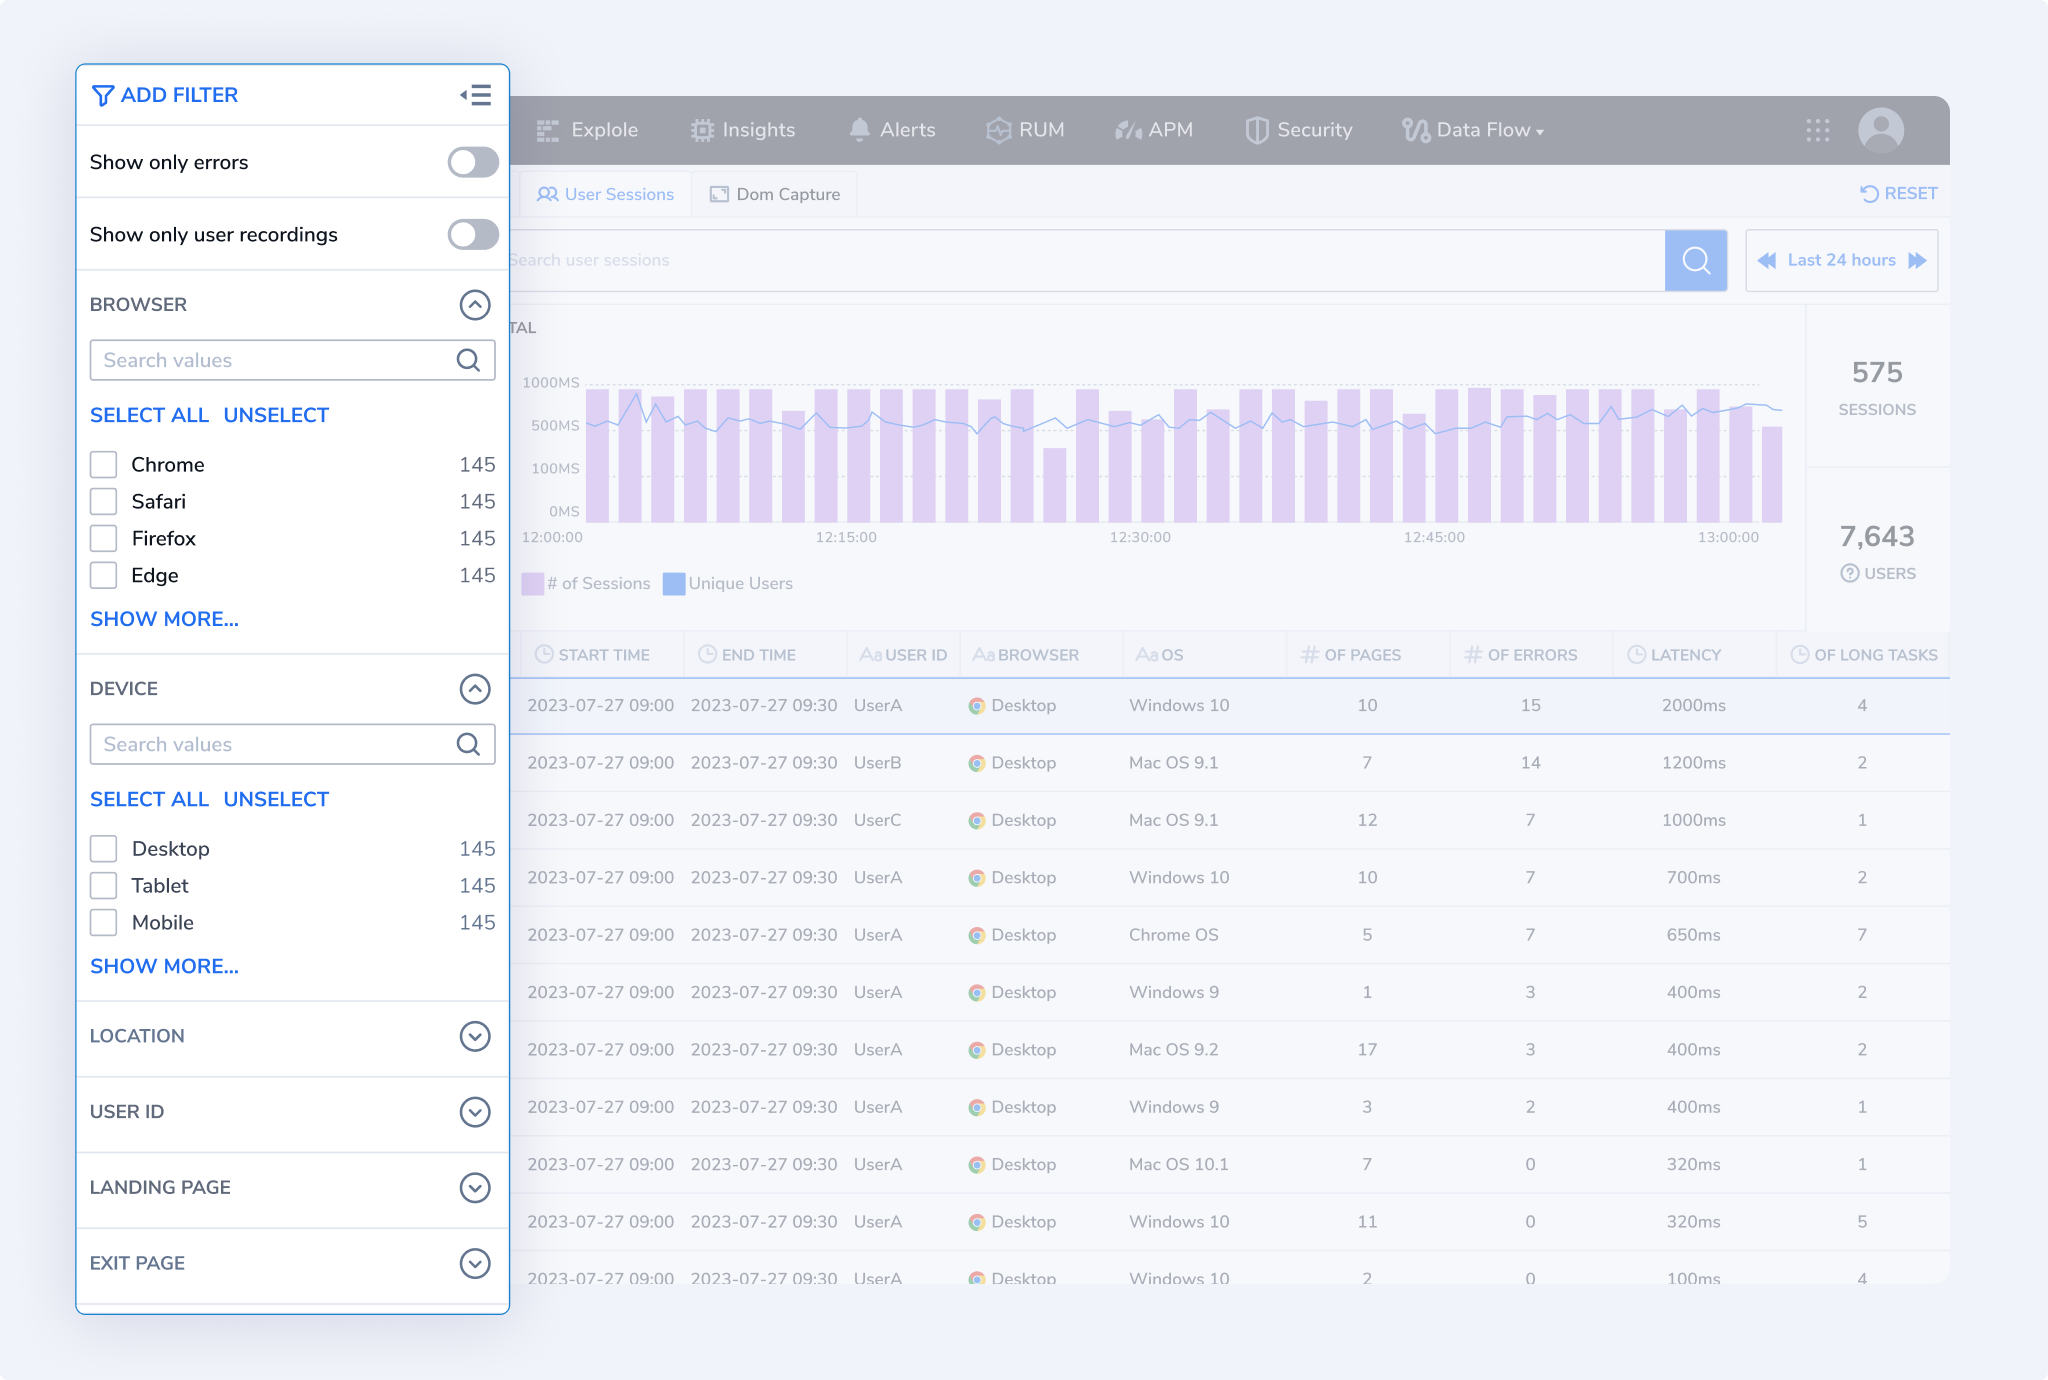Screen dimensions: 2048x1380
Task: Check the Edge browser checkbox
Action: point(104,575)
